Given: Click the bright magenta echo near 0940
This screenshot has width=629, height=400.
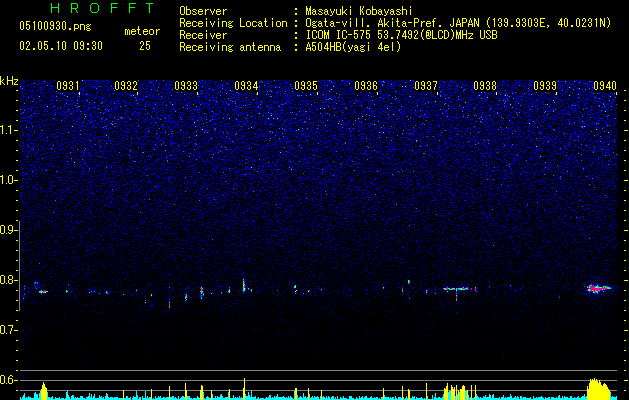Looking at the screenshot, I should tap(598, 288).
